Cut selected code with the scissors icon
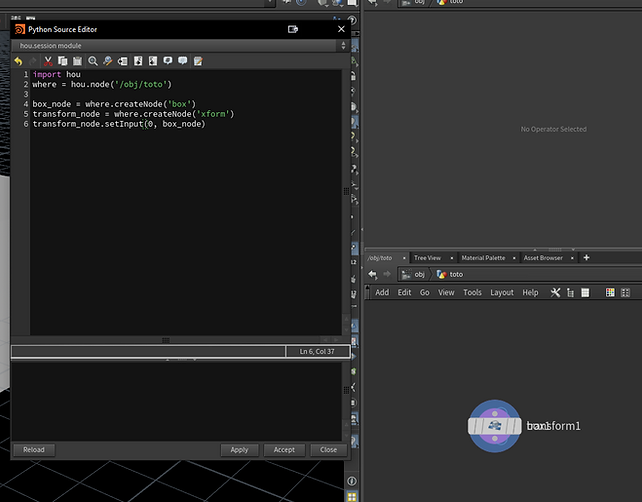Screen dimensions: 642x502 (48, 61)
